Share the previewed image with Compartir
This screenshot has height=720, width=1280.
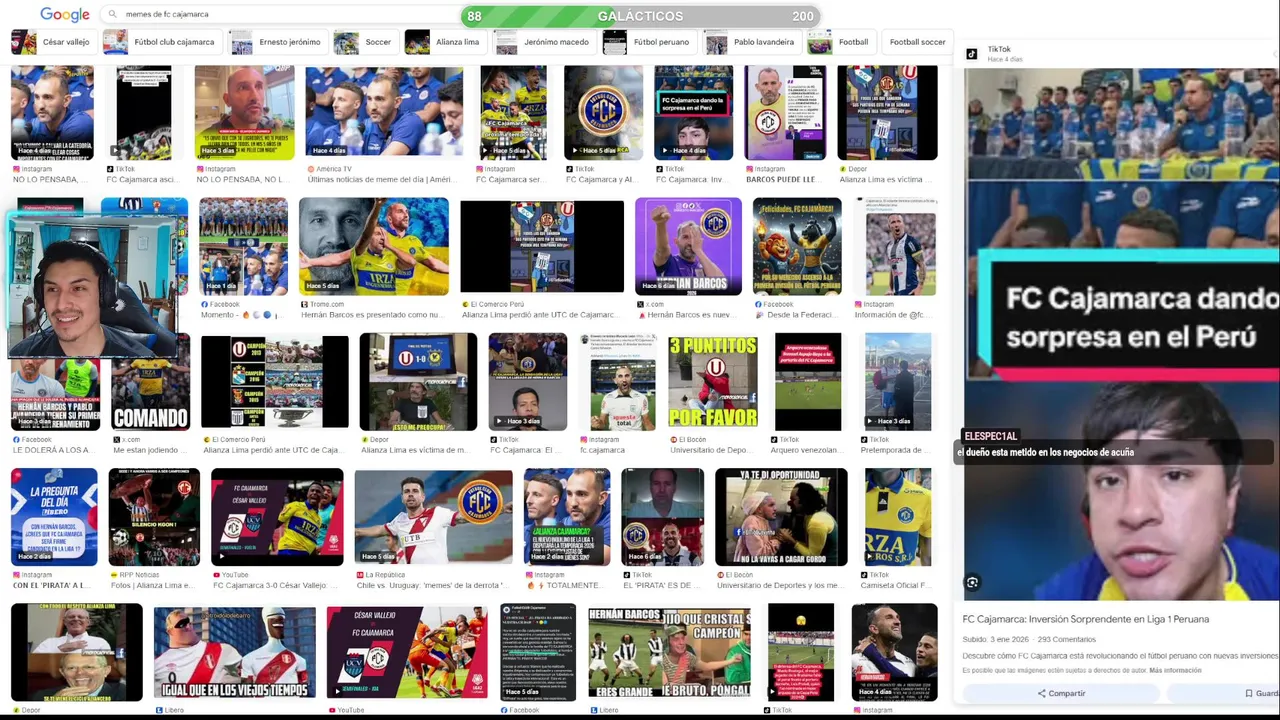coord(1061,693)
